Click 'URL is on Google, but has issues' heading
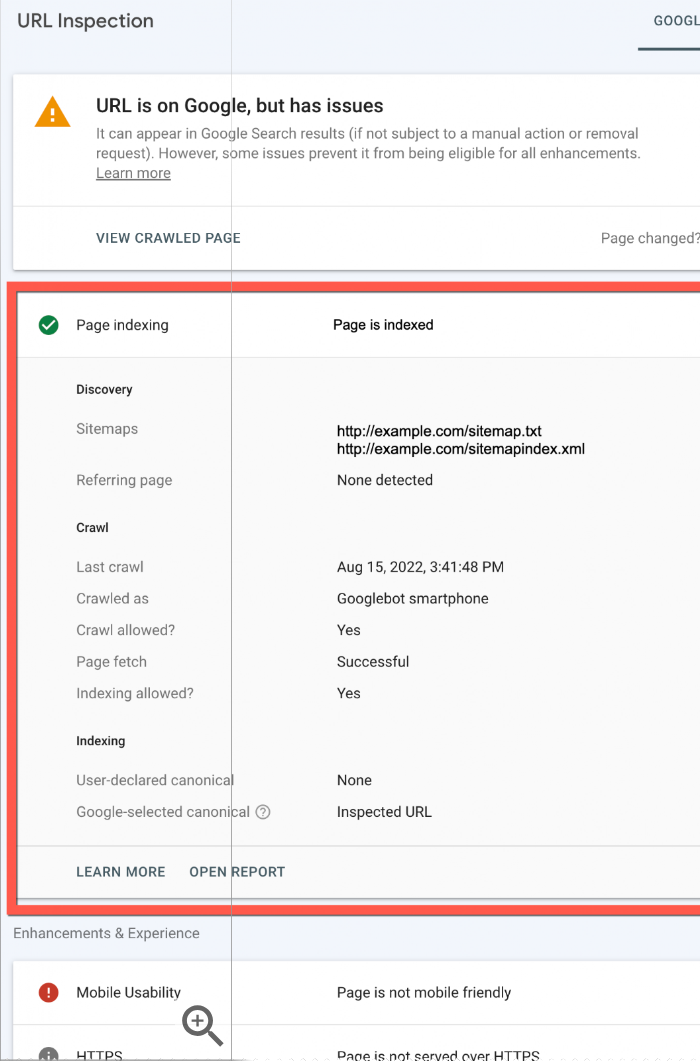 point(240,106)
